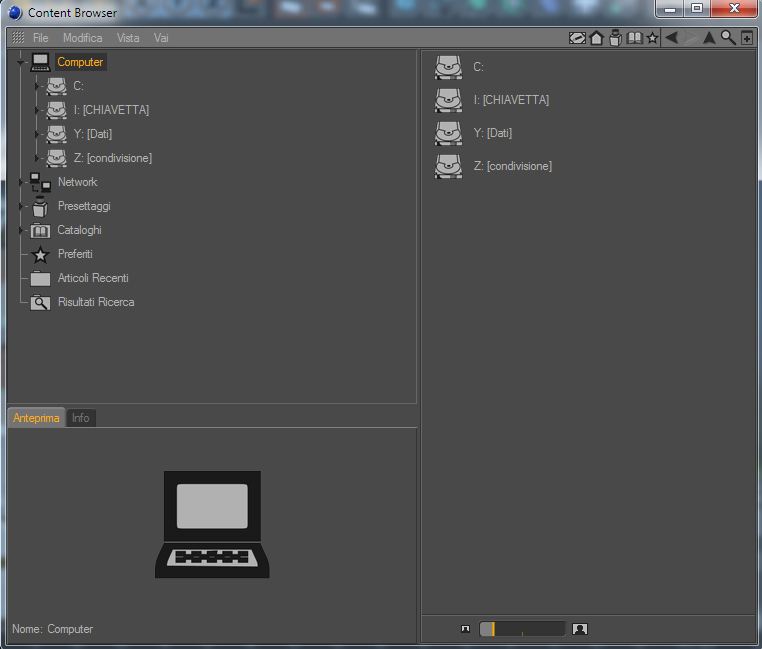Click the C: drive icon in right pane

click(x=449, y=67)
